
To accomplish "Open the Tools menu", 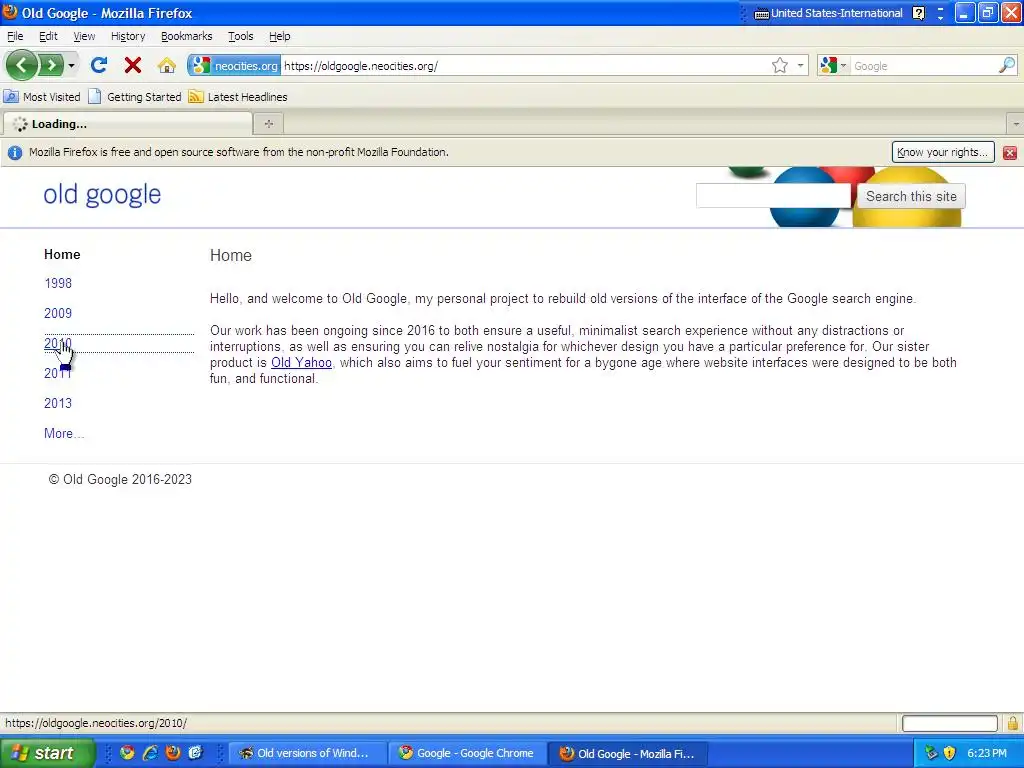I will (x=240, y=37).
